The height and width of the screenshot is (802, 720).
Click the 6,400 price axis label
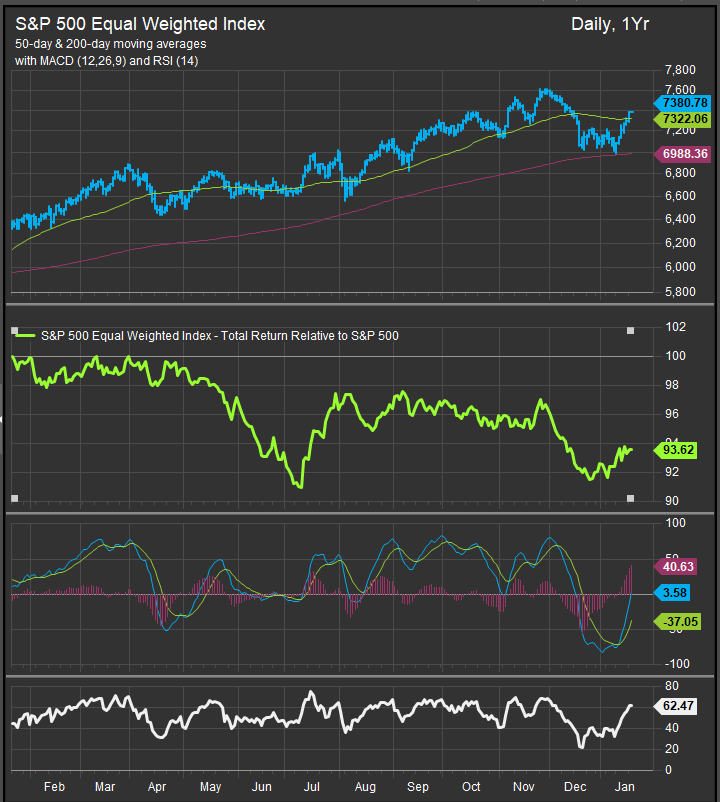click(x=680, y=219)
